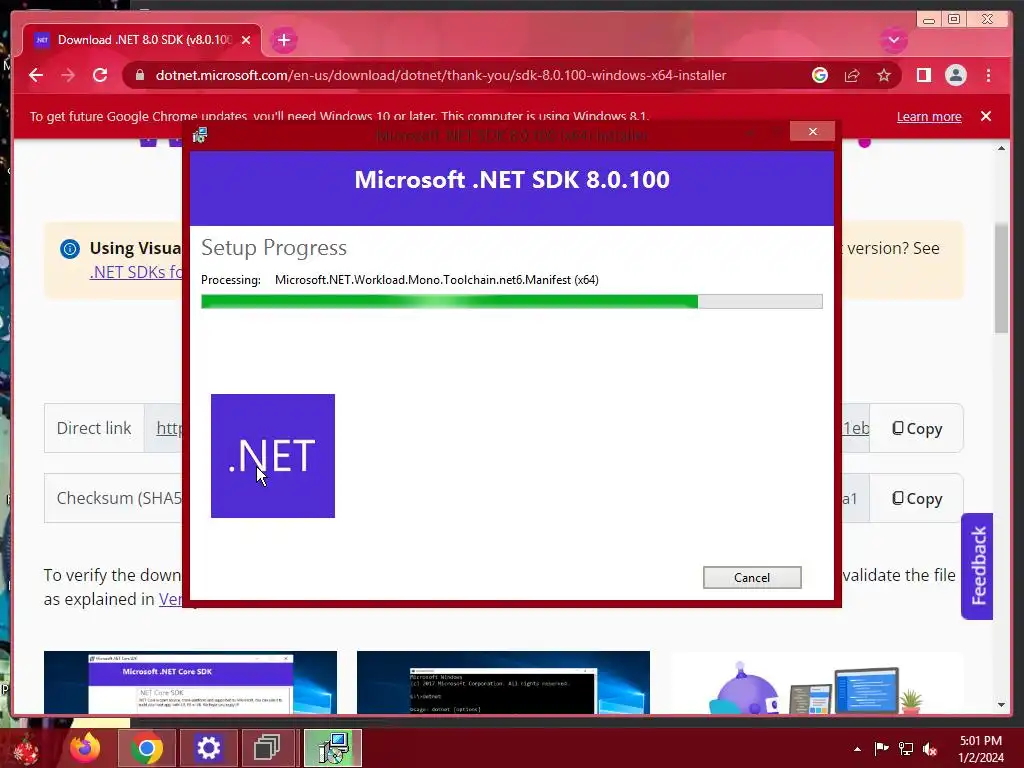Click the Google icon in address bar
1024x768 pixels.
(820, 75)
